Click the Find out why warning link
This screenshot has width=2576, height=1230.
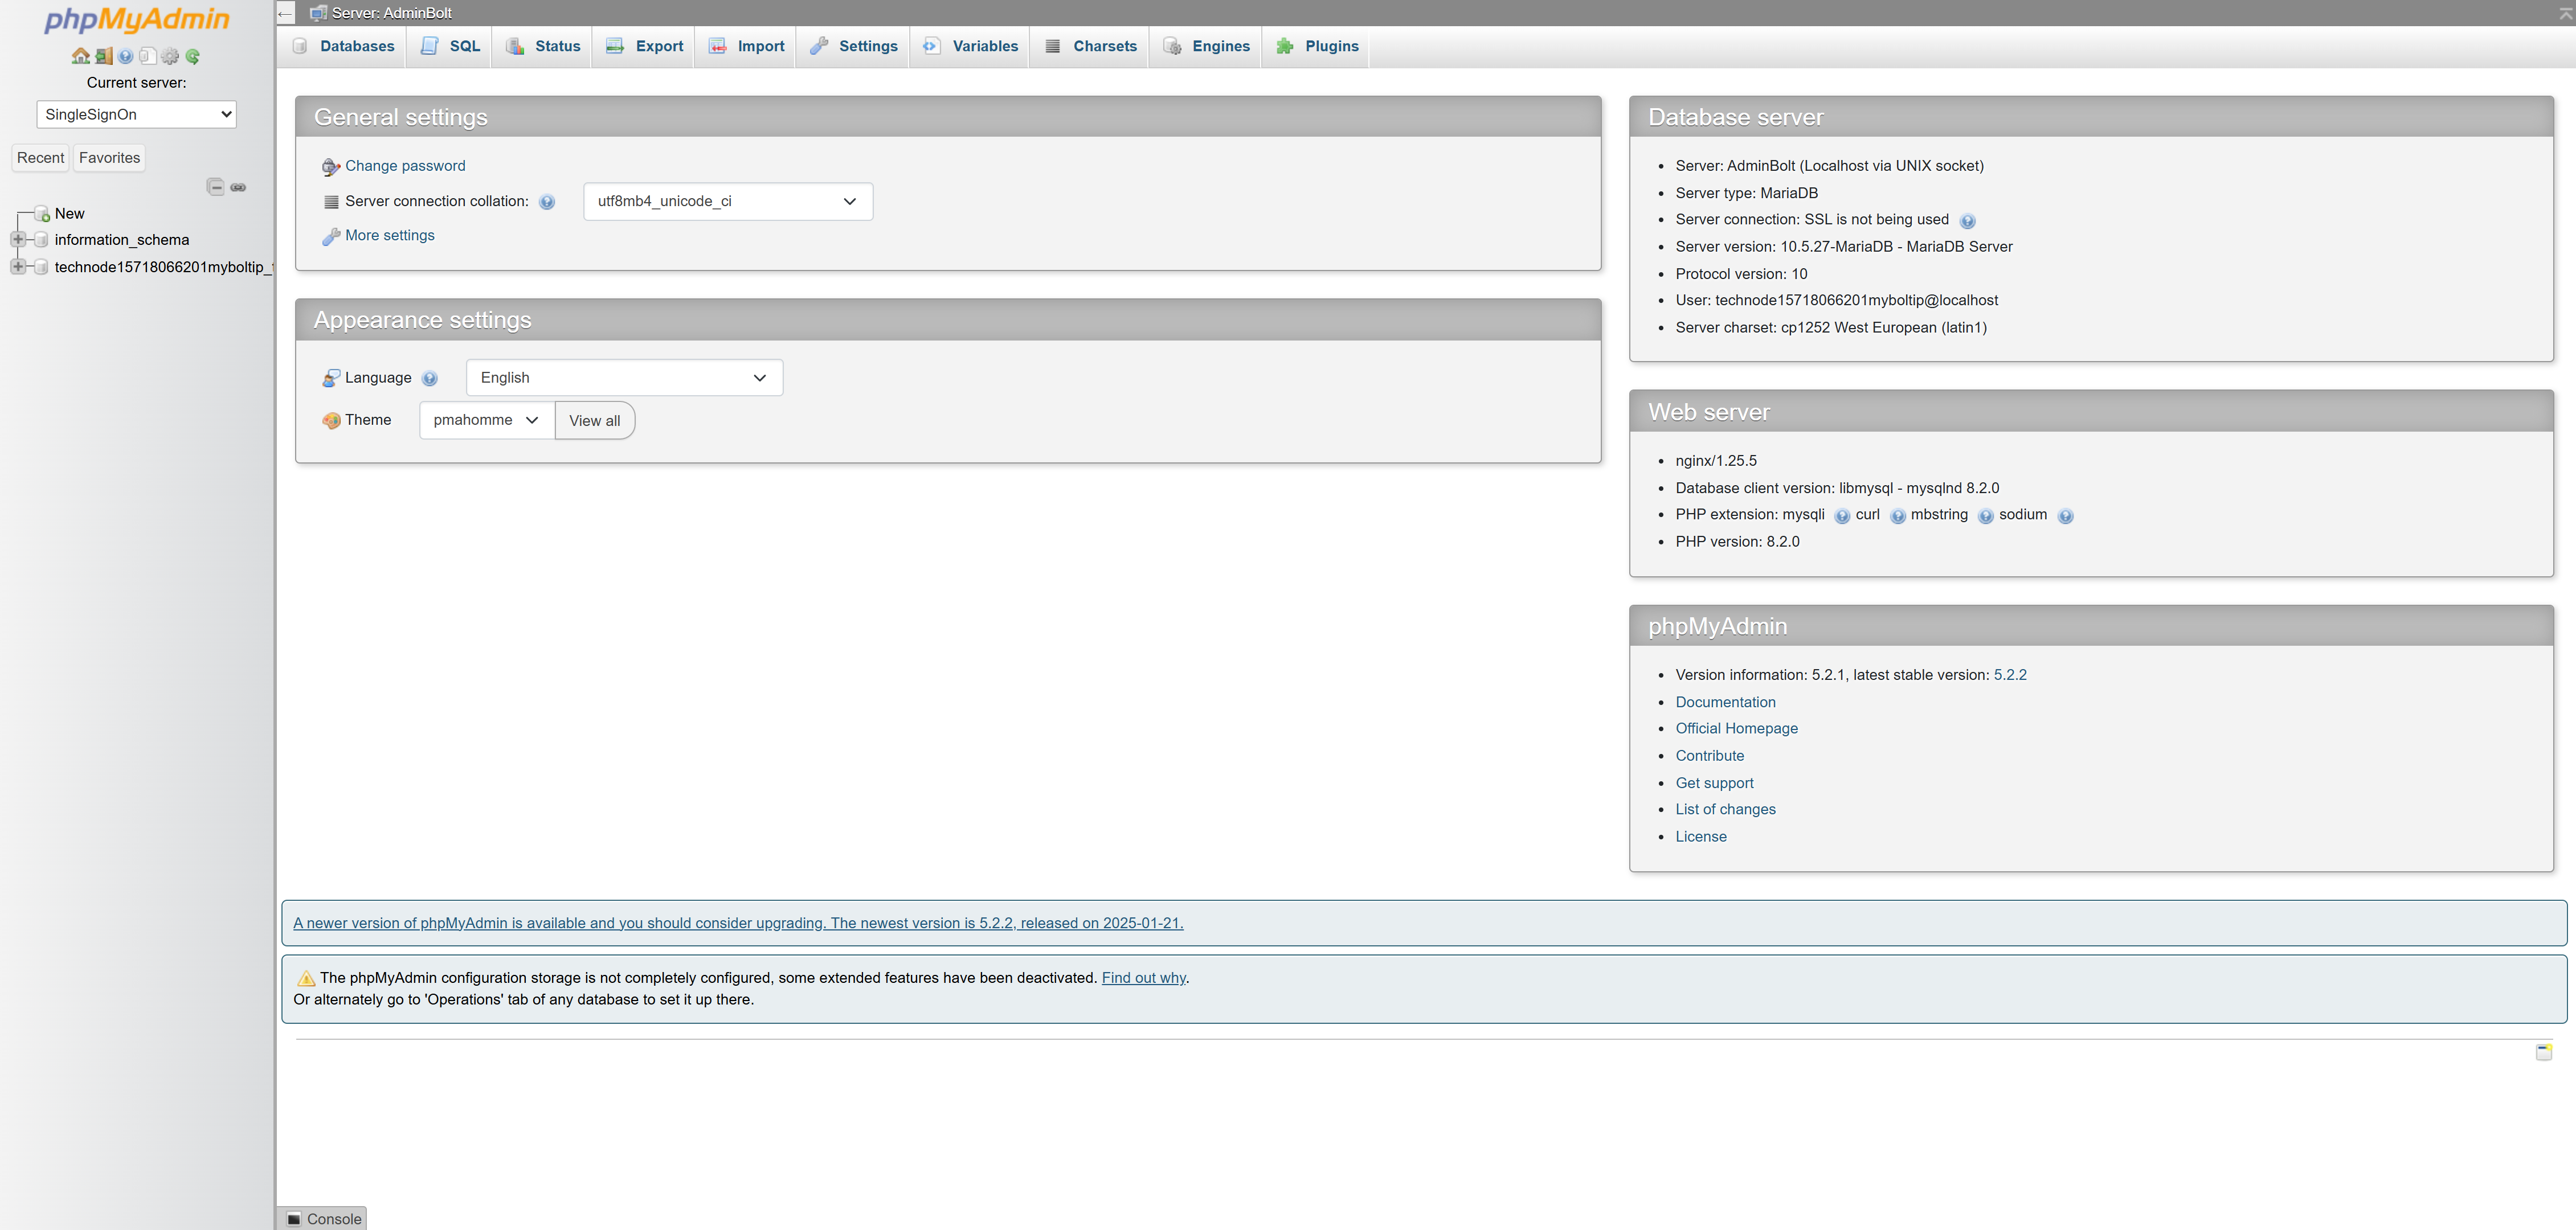click(x=1142, y=977)
